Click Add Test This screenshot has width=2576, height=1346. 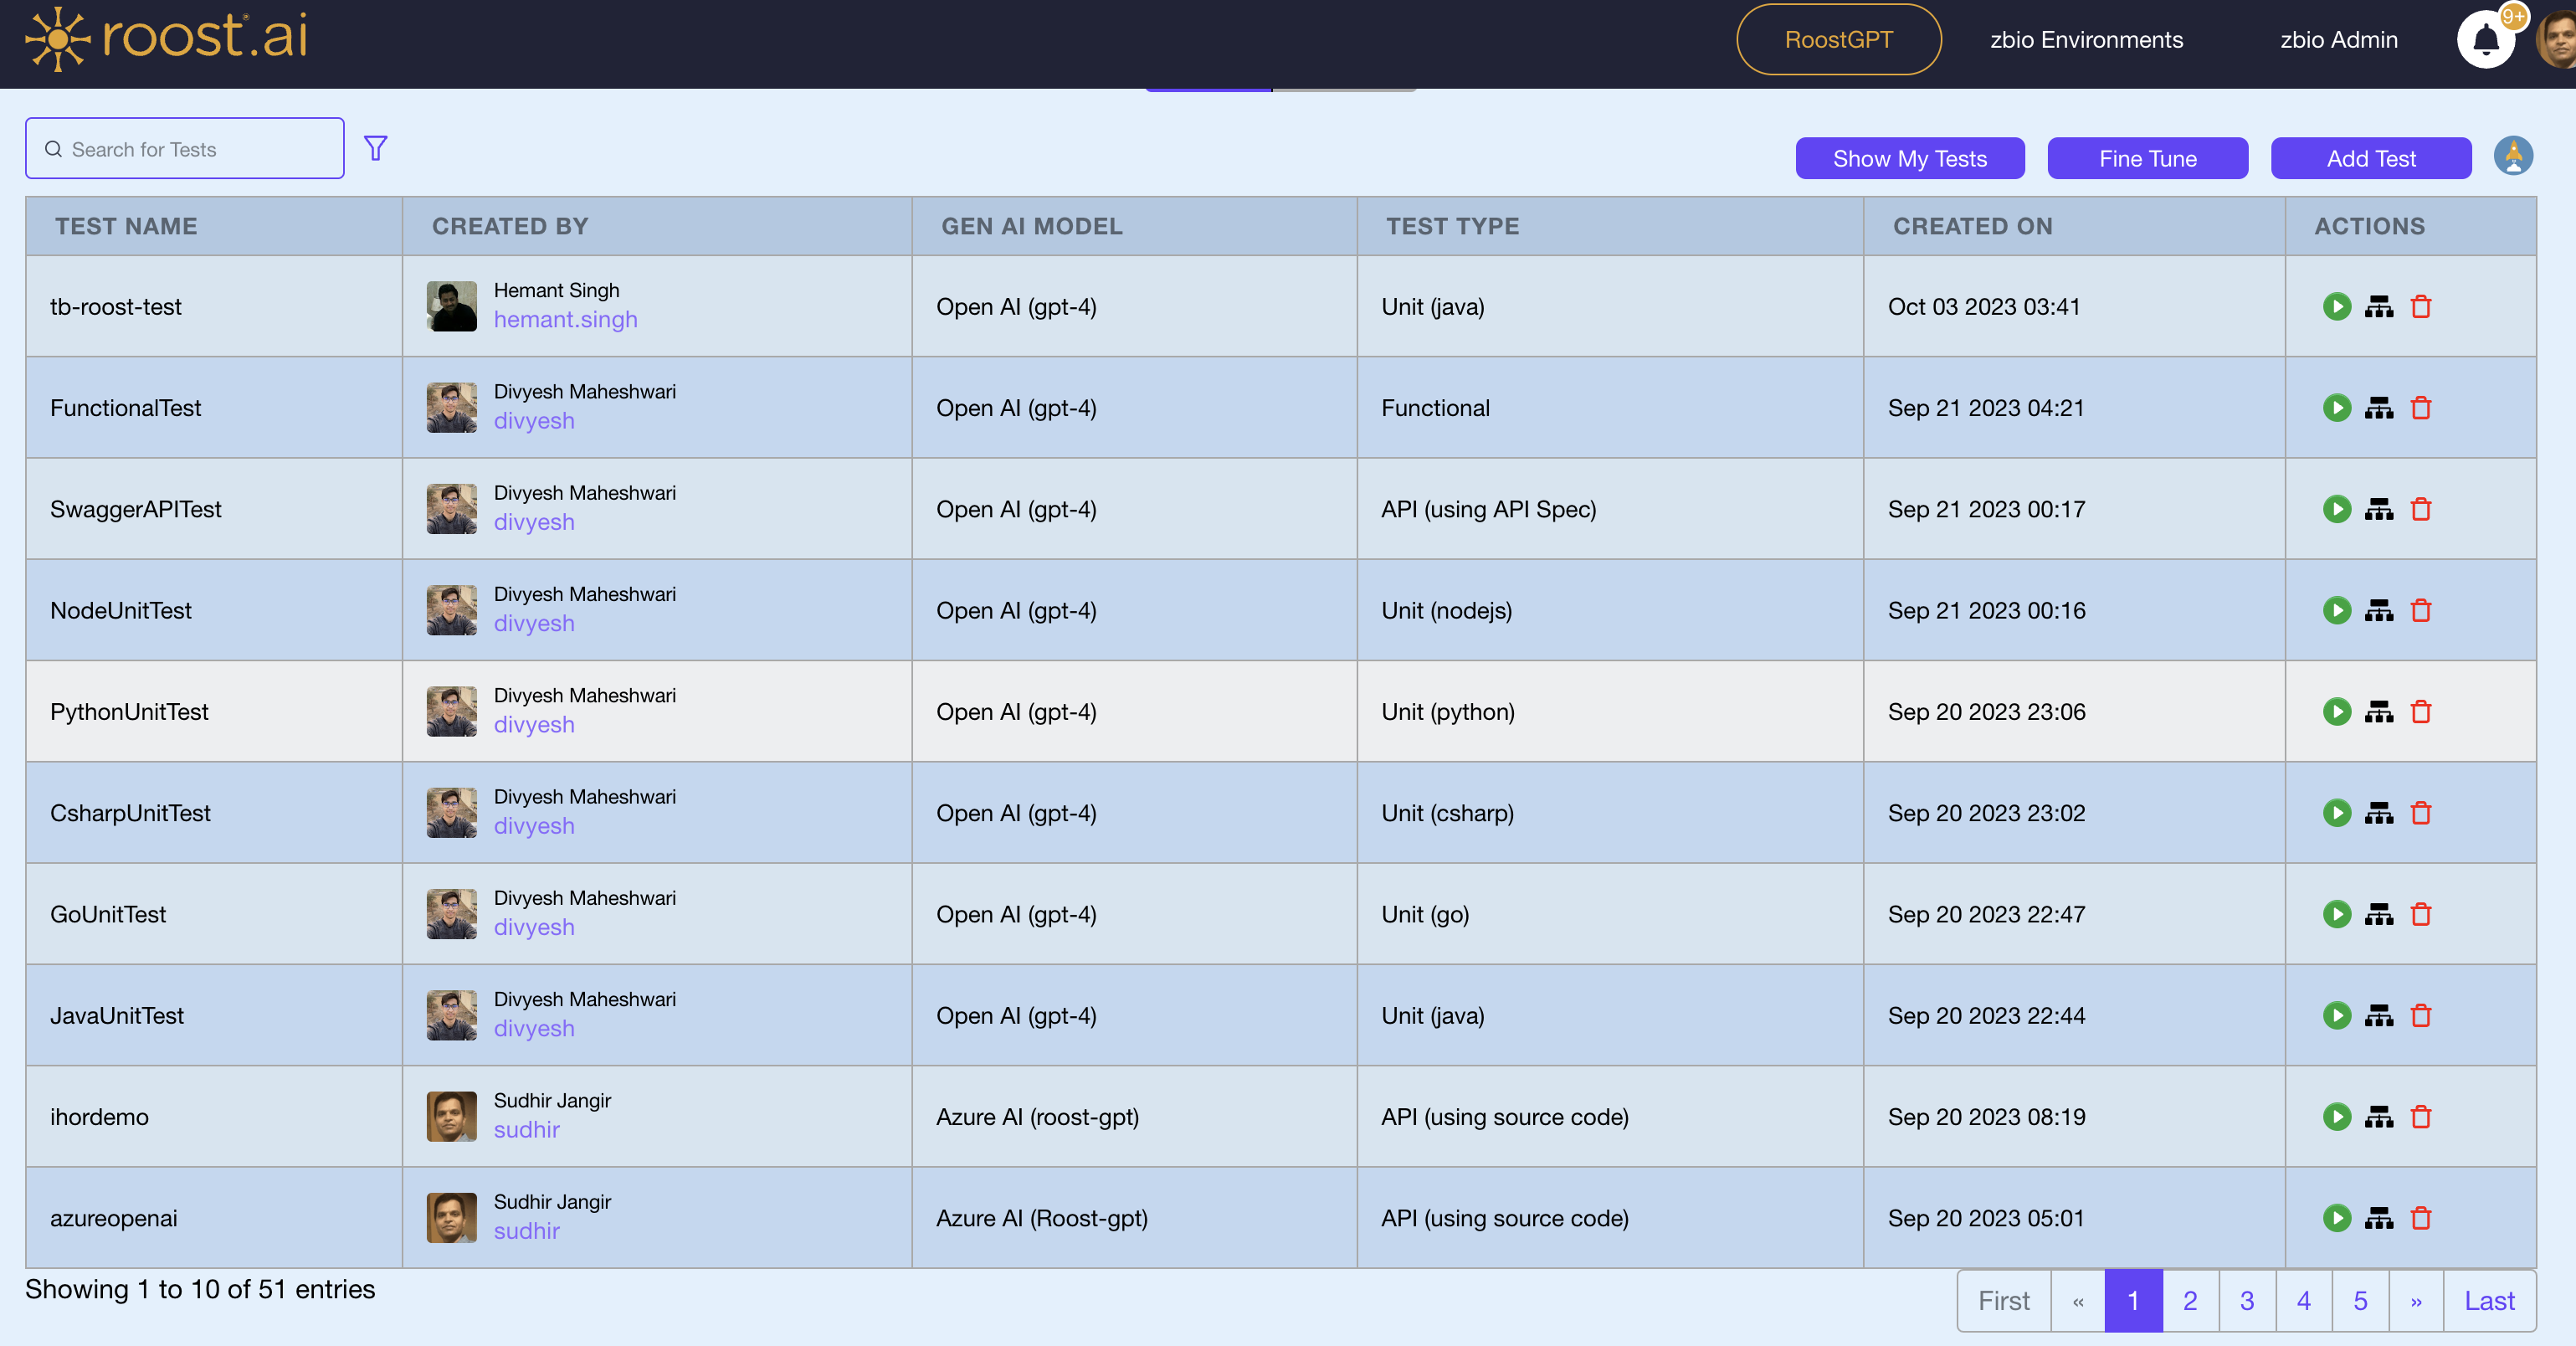click(x=2371, y=158)
